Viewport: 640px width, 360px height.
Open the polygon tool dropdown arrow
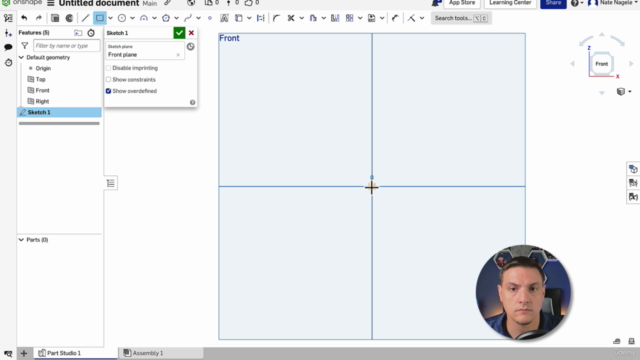(x=176, y=18)
